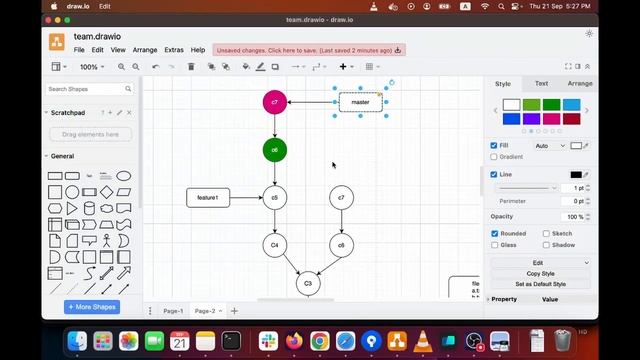Image resolution: width=640 pixels, height=360 pixels.
Task: Pick fill color with eyedropper icon
Action: pyautogui.click(x=586, y=146)
